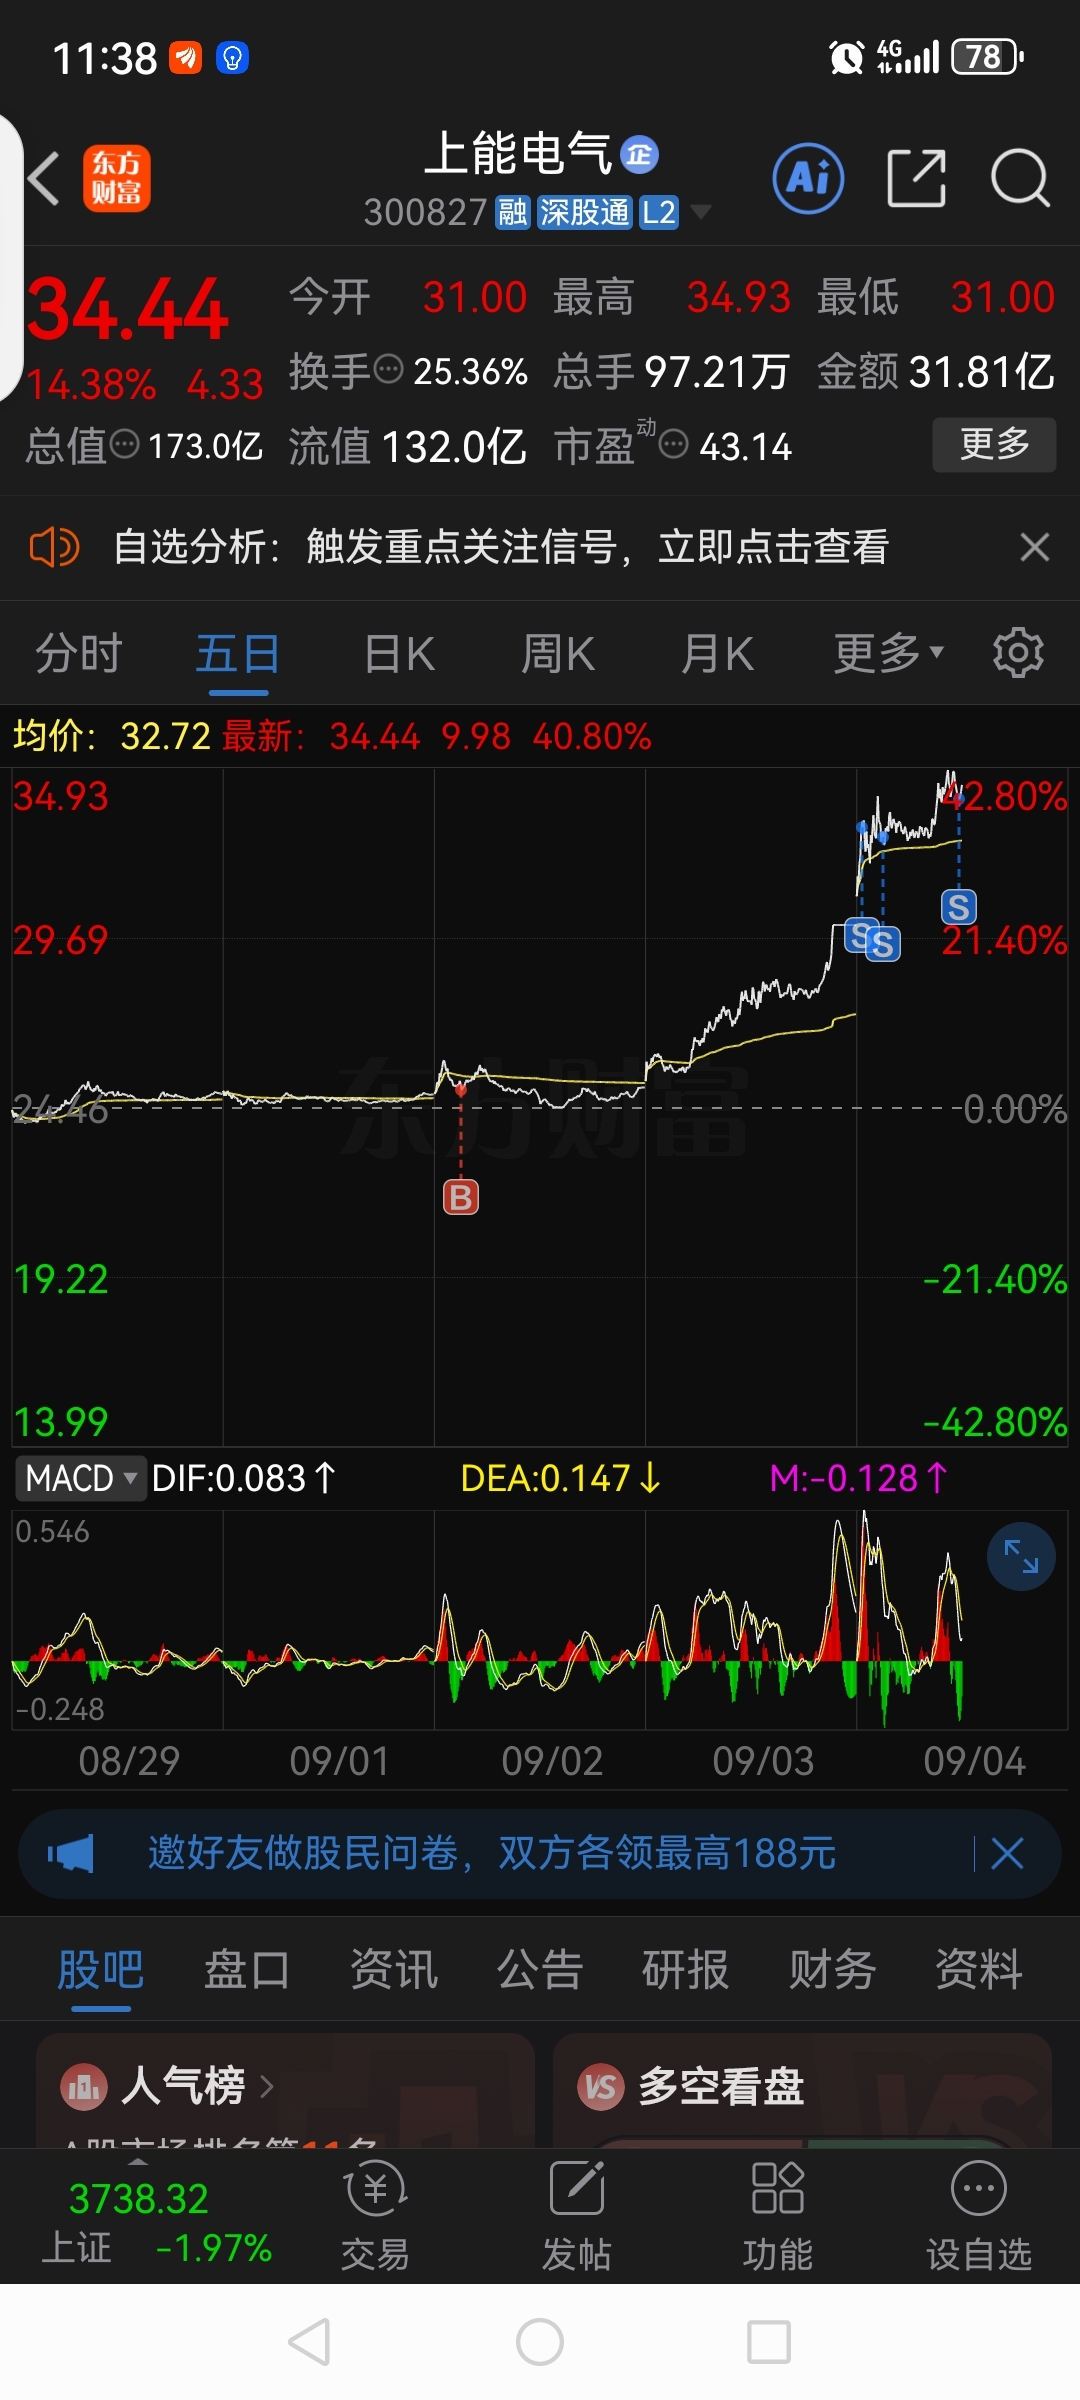Open the Ai assistant icon
Image resolution: width=1080 pixels, height=2400 pixels.
pos(809,178)
